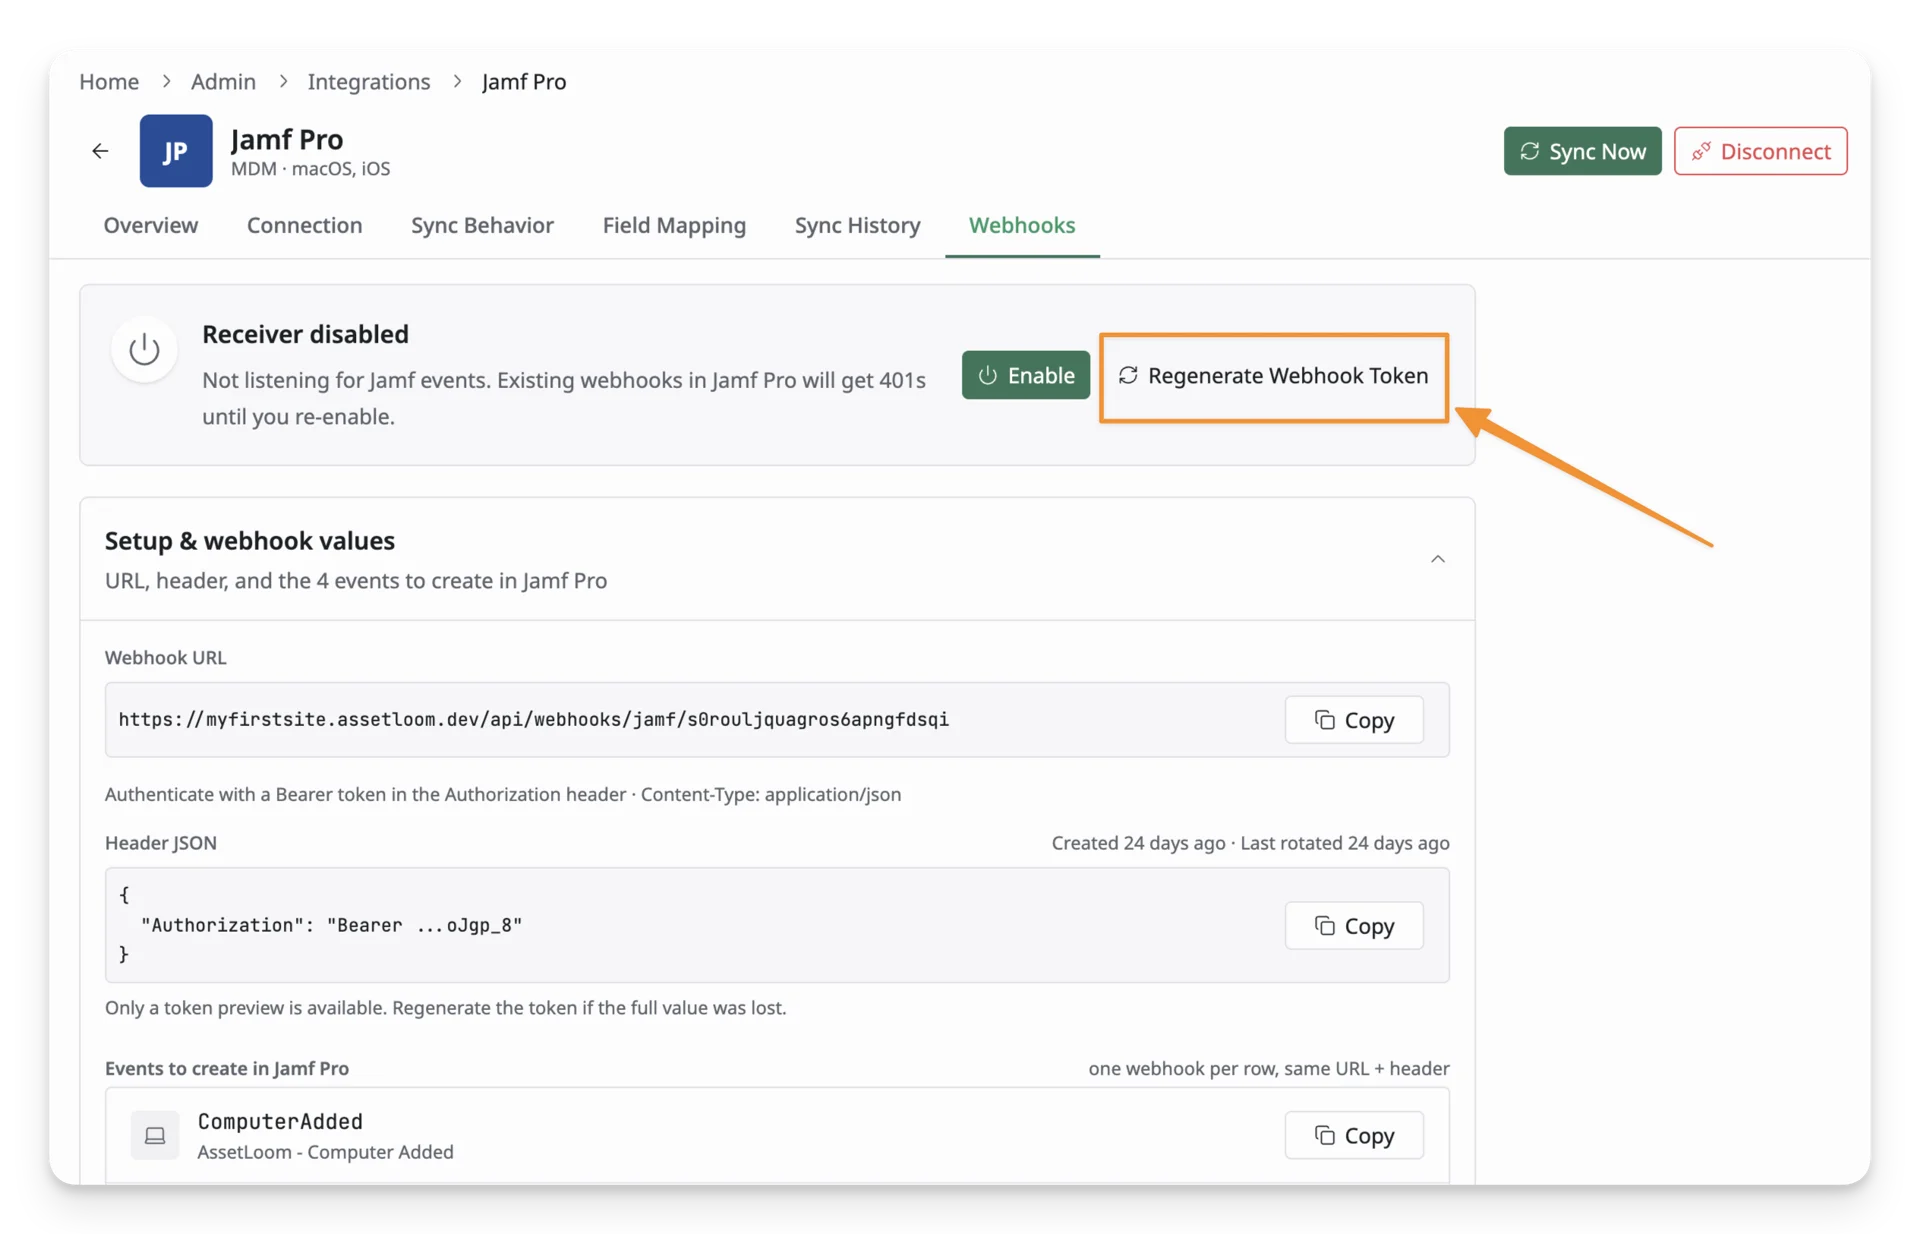The width and height of the screenshot is (1920, 1234).
Task: Click 'AssetLoom - Computer Added' label
Action: click(325, 1152)
